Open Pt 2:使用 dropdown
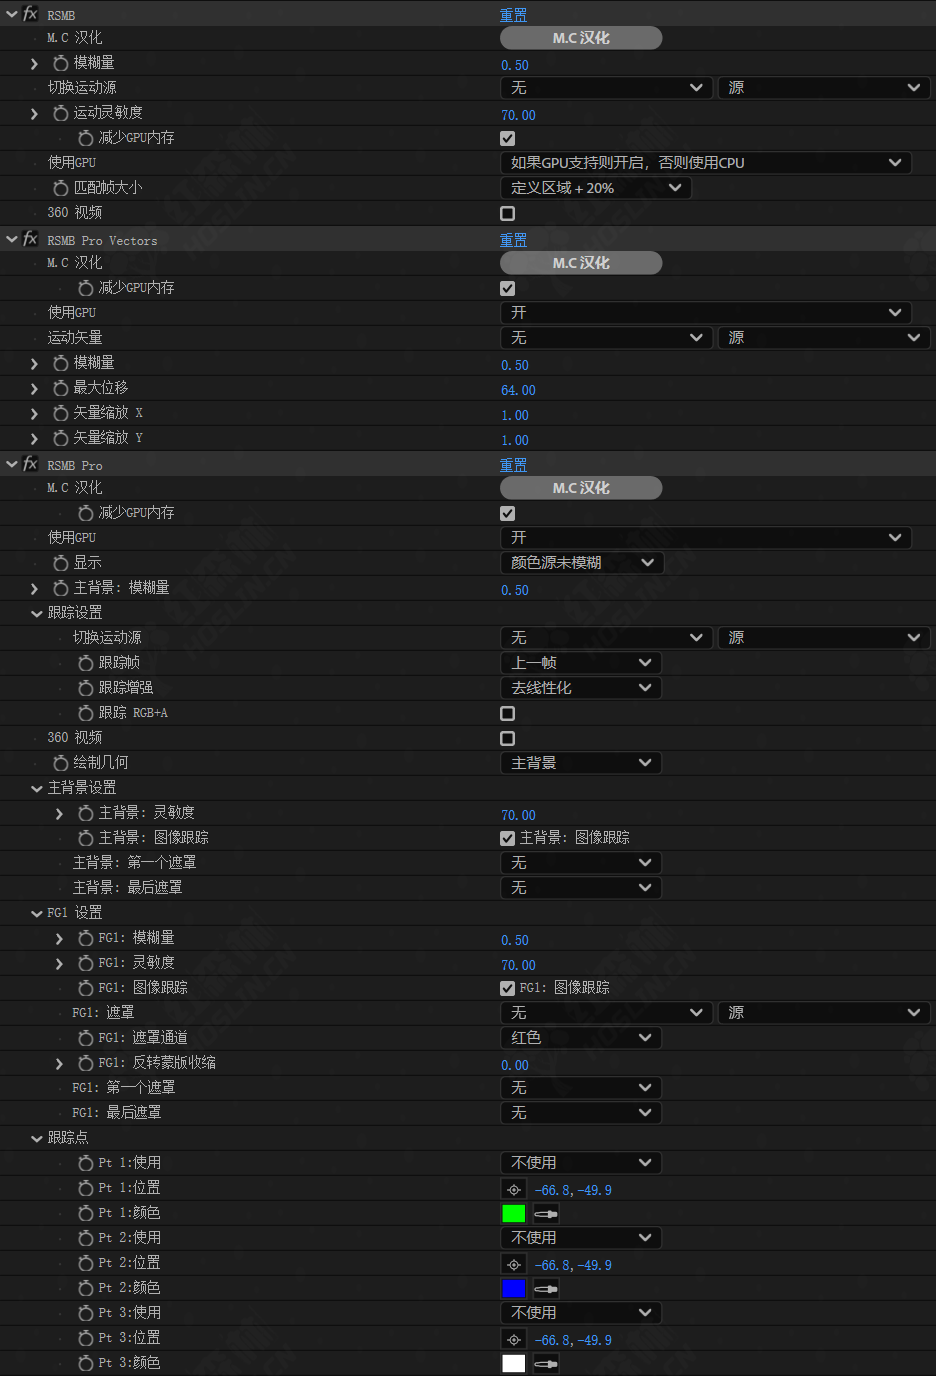 click(x=581, y=1238)
